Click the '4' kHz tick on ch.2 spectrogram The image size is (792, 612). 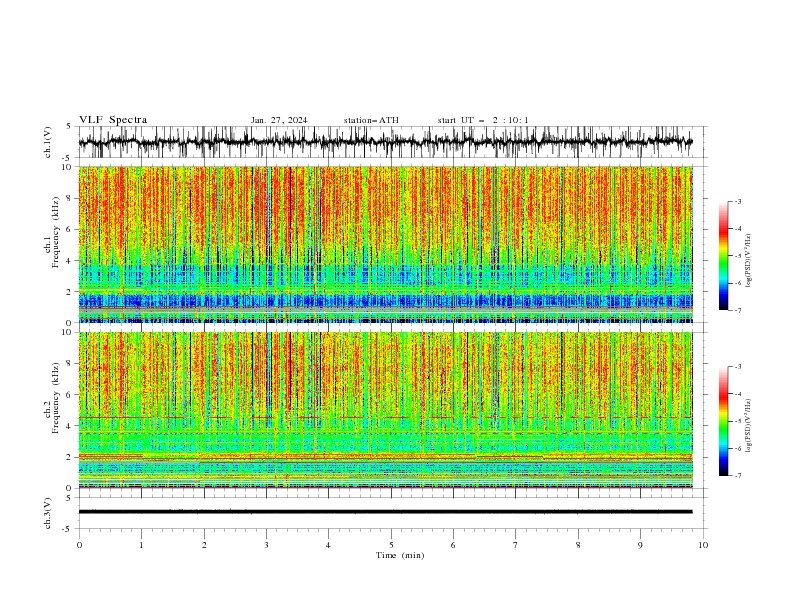[70, 426]
